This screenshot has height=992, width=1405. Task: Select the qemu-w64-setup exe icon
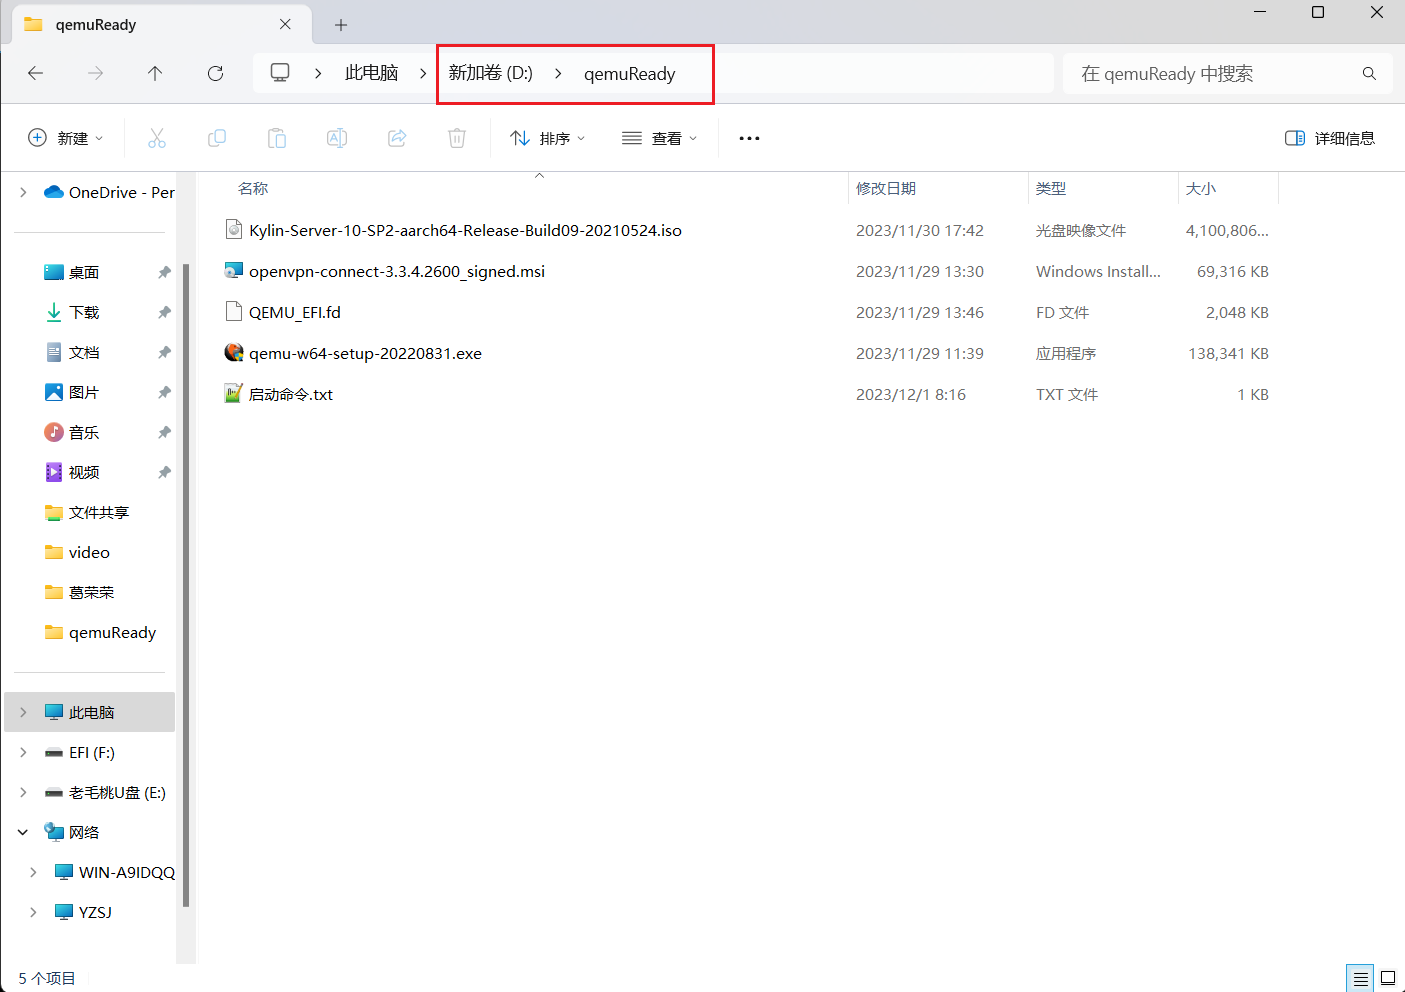[234, 353]
